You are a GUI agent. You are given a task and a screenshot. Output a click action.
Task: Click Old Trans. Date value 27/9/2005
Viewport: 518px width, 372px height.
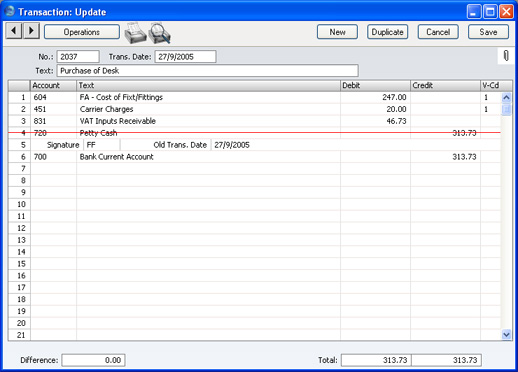[232, 145]
